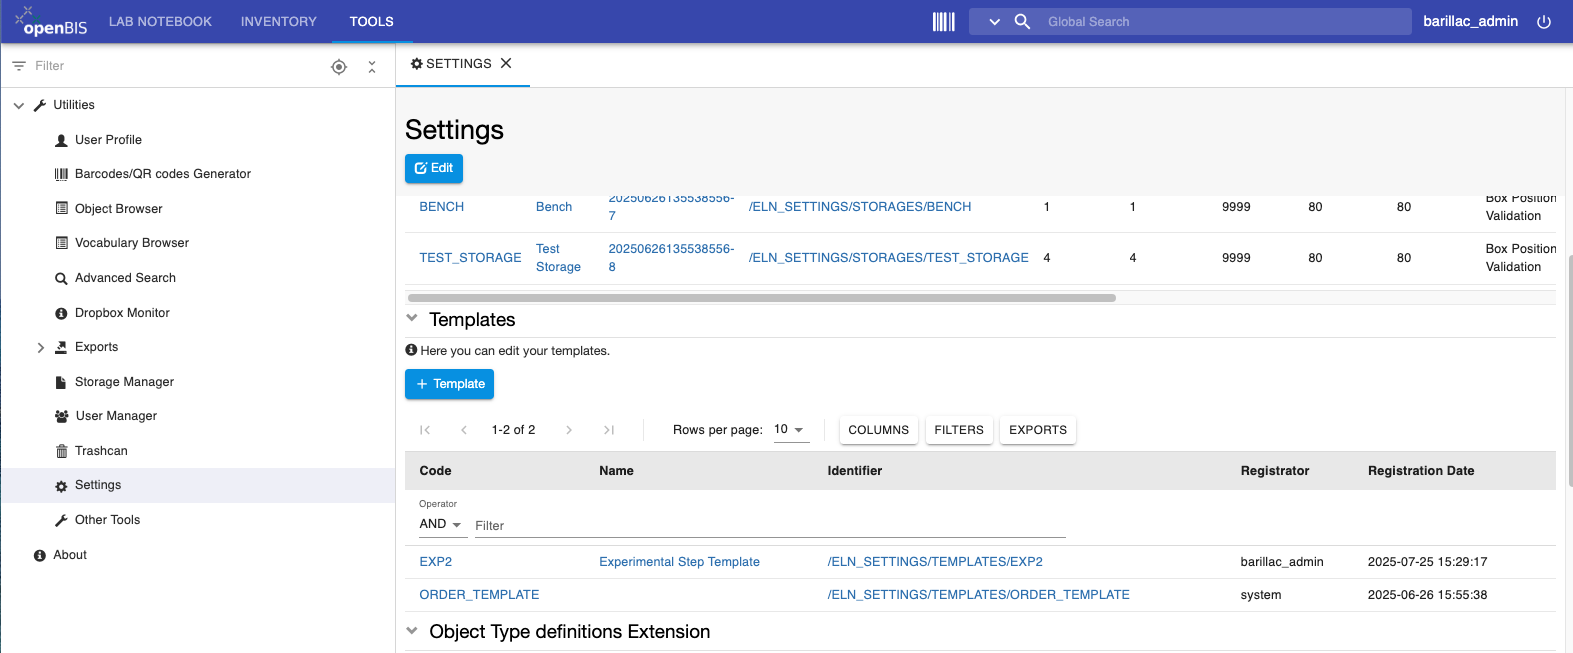The image size is (1573, 653).
Task: Go to first page of templates
Action: [x=425, y=430]
